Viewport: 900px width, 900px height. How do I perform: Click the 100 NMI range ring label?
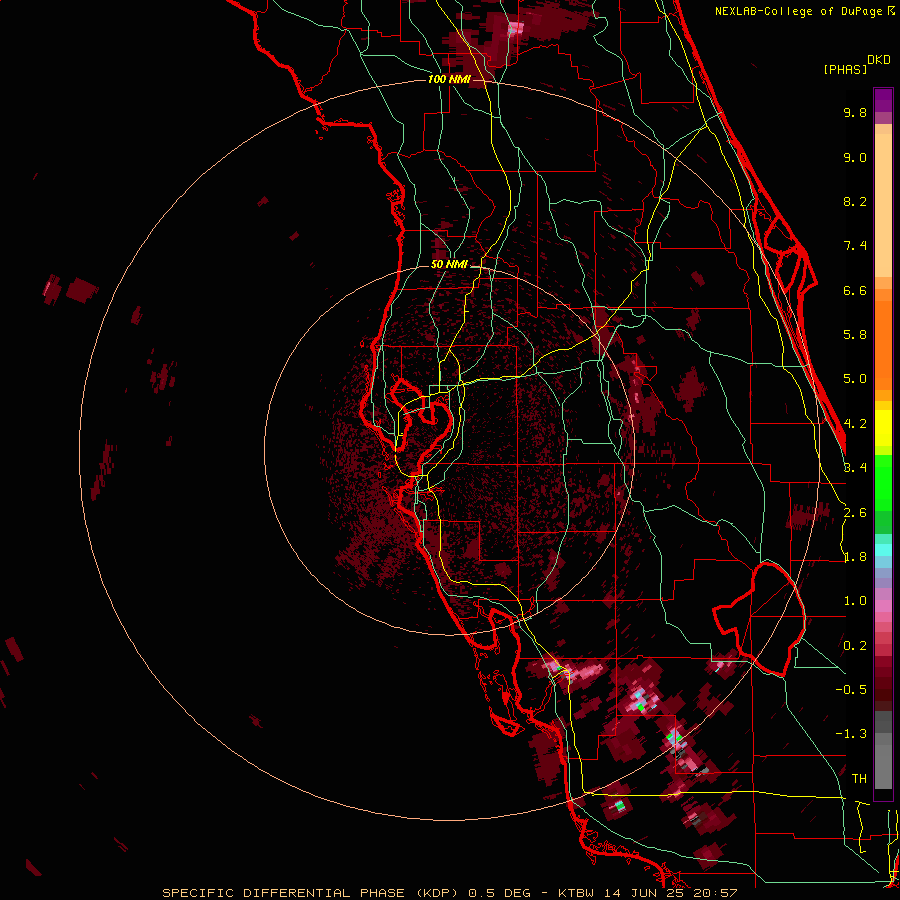pyautogui.click(x=449, y=79)
